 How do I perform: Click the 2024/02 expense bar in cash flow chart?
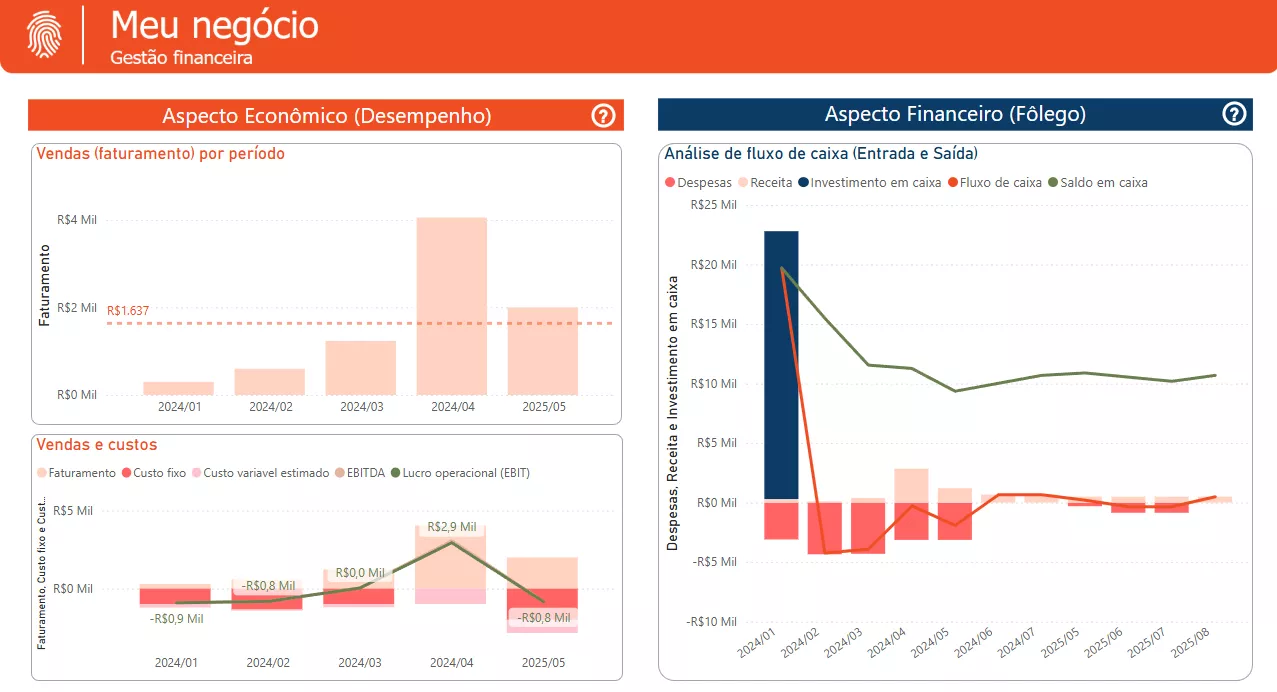(x=825, y=528)
